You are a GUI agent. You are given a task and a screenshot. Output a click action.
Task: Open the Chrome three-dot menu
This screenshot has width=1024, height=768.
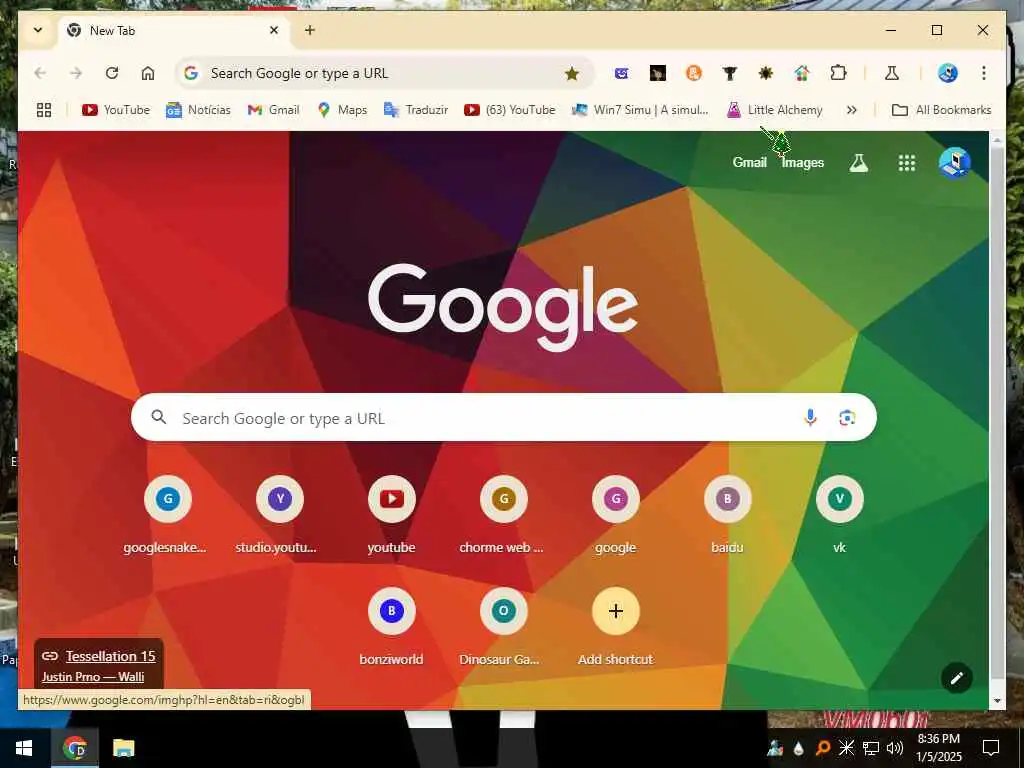(x=984, y=73)
